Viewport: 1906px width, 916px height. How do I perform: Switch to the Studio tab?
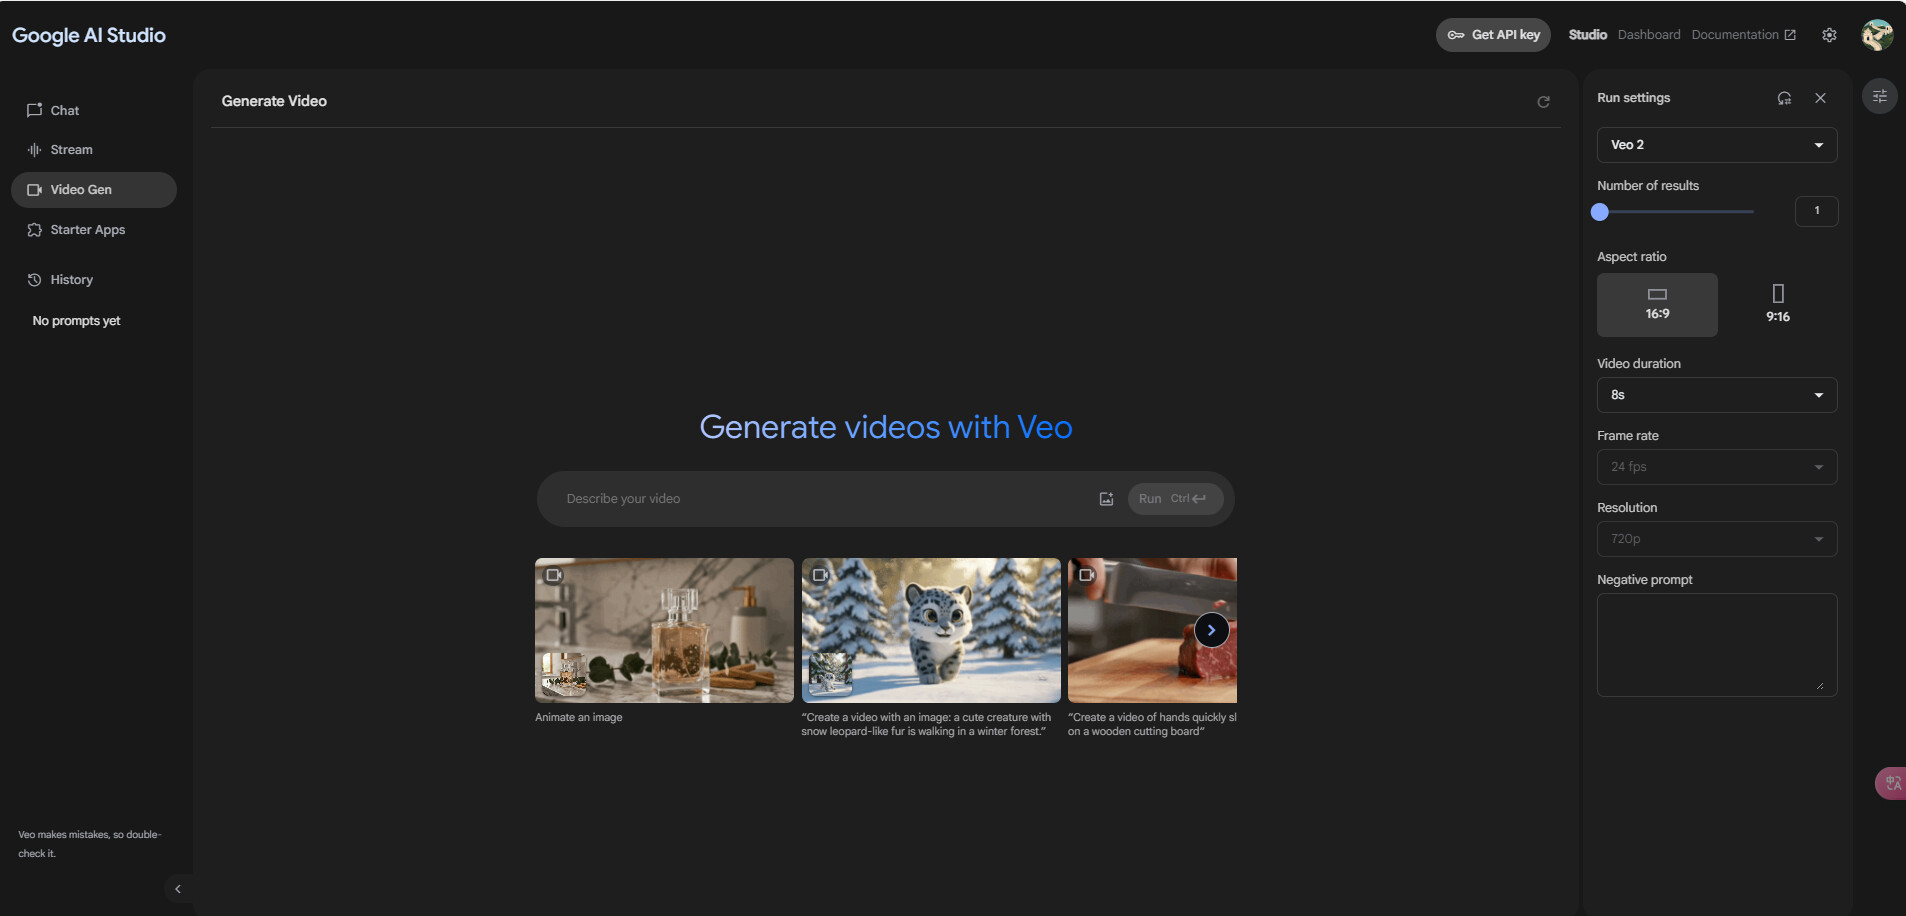click(x=1587, y=35)
